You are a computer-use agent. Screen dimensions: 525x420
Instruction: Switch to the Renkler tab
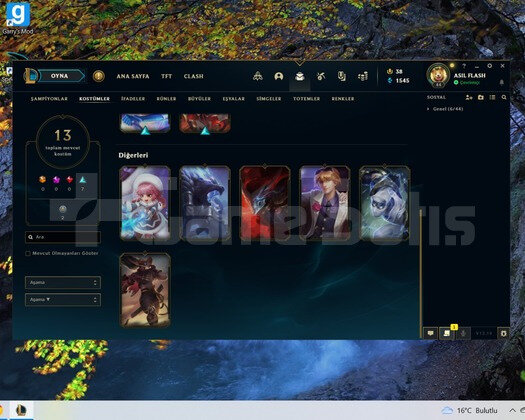pyautogui.click(x=343, y=99)
